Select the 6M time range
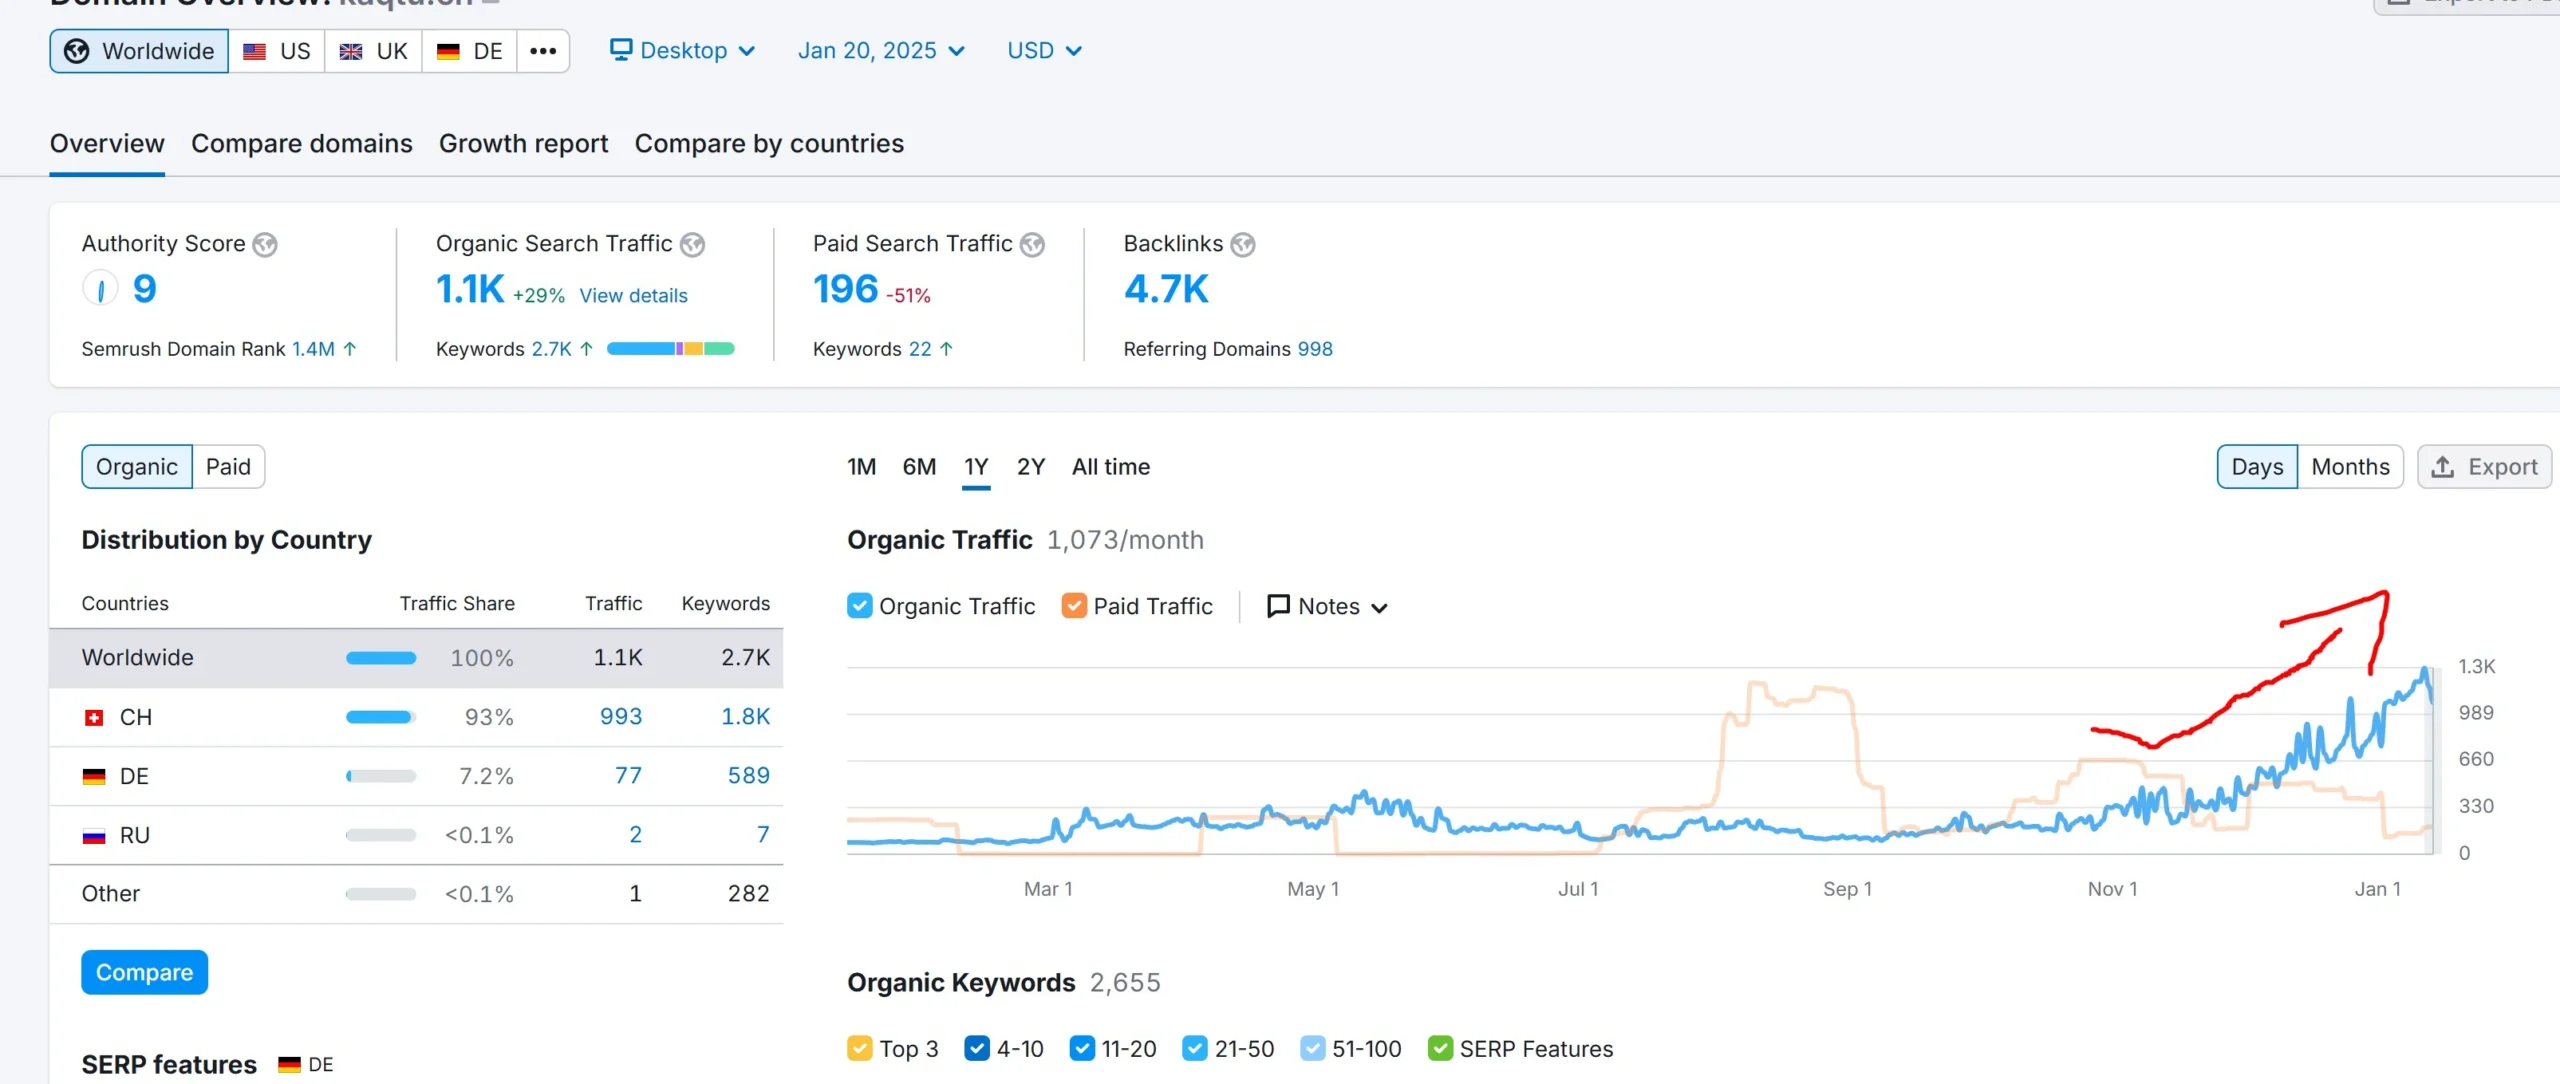 (918, 467)
